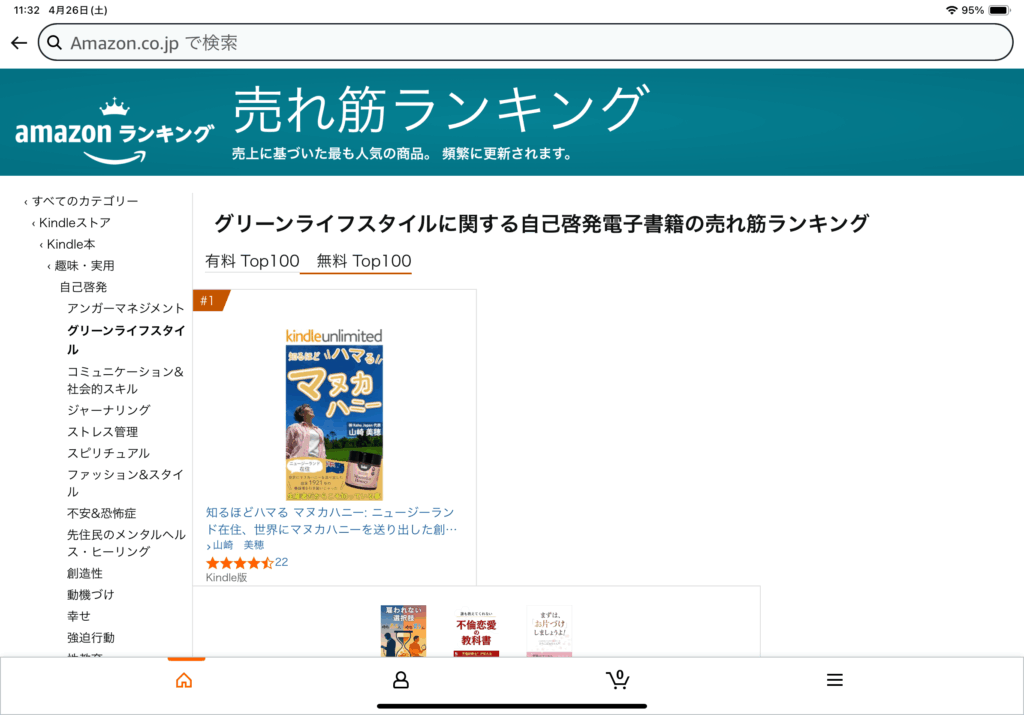Open the マヌカハニー book title link
Viewport: 1024px width, 715px height.
coord(332,520)
